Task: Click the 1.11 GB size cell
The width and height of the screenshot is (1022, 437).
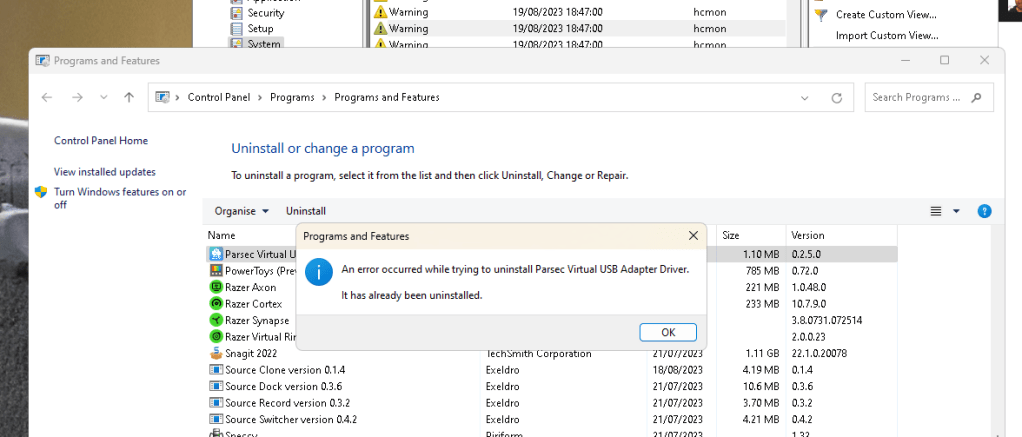Action: tap(761, 354)
